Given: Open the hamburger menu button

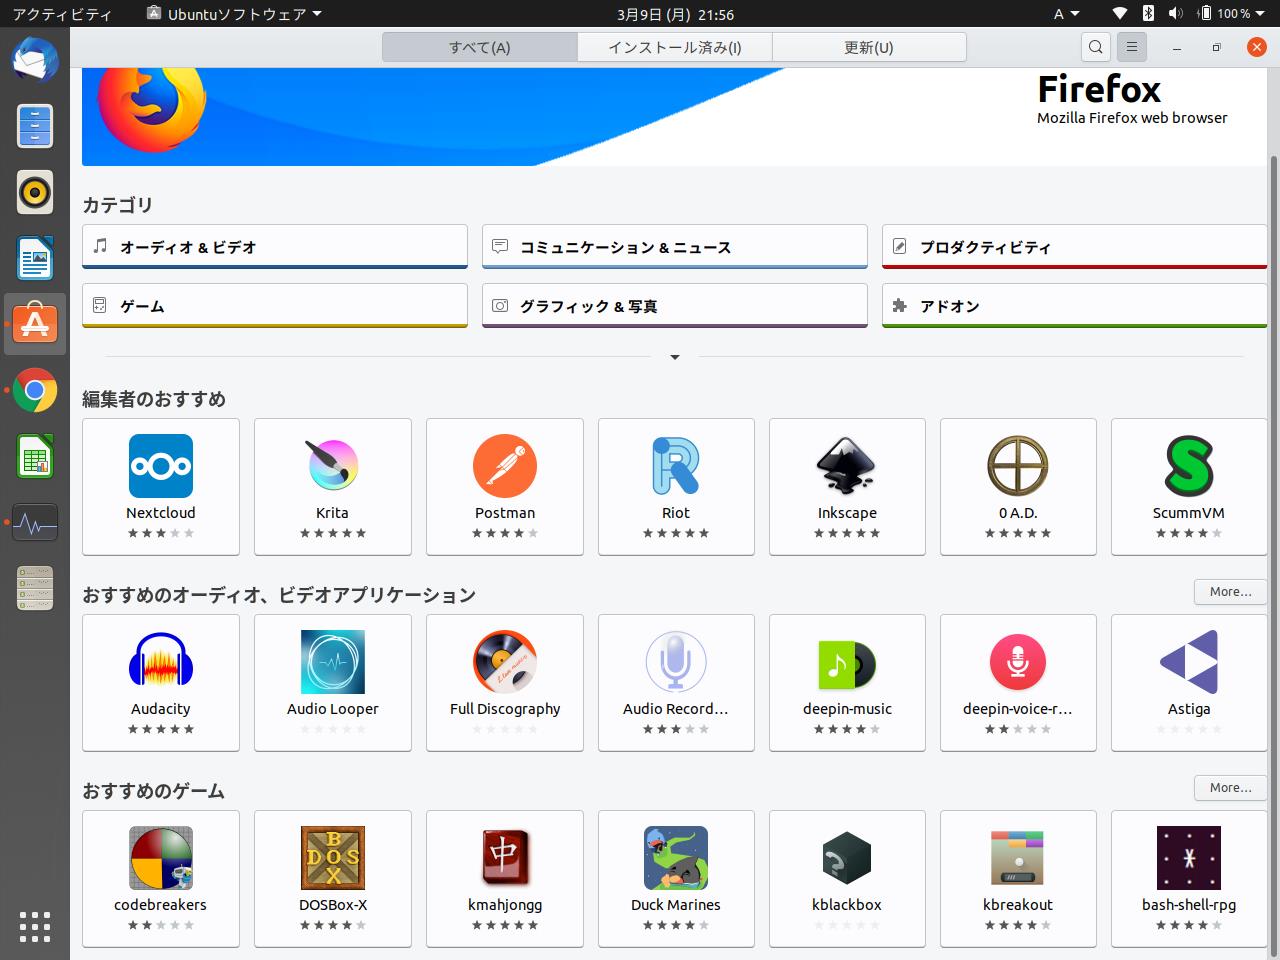Looking at the screenshot, I should pos(1131,47).
